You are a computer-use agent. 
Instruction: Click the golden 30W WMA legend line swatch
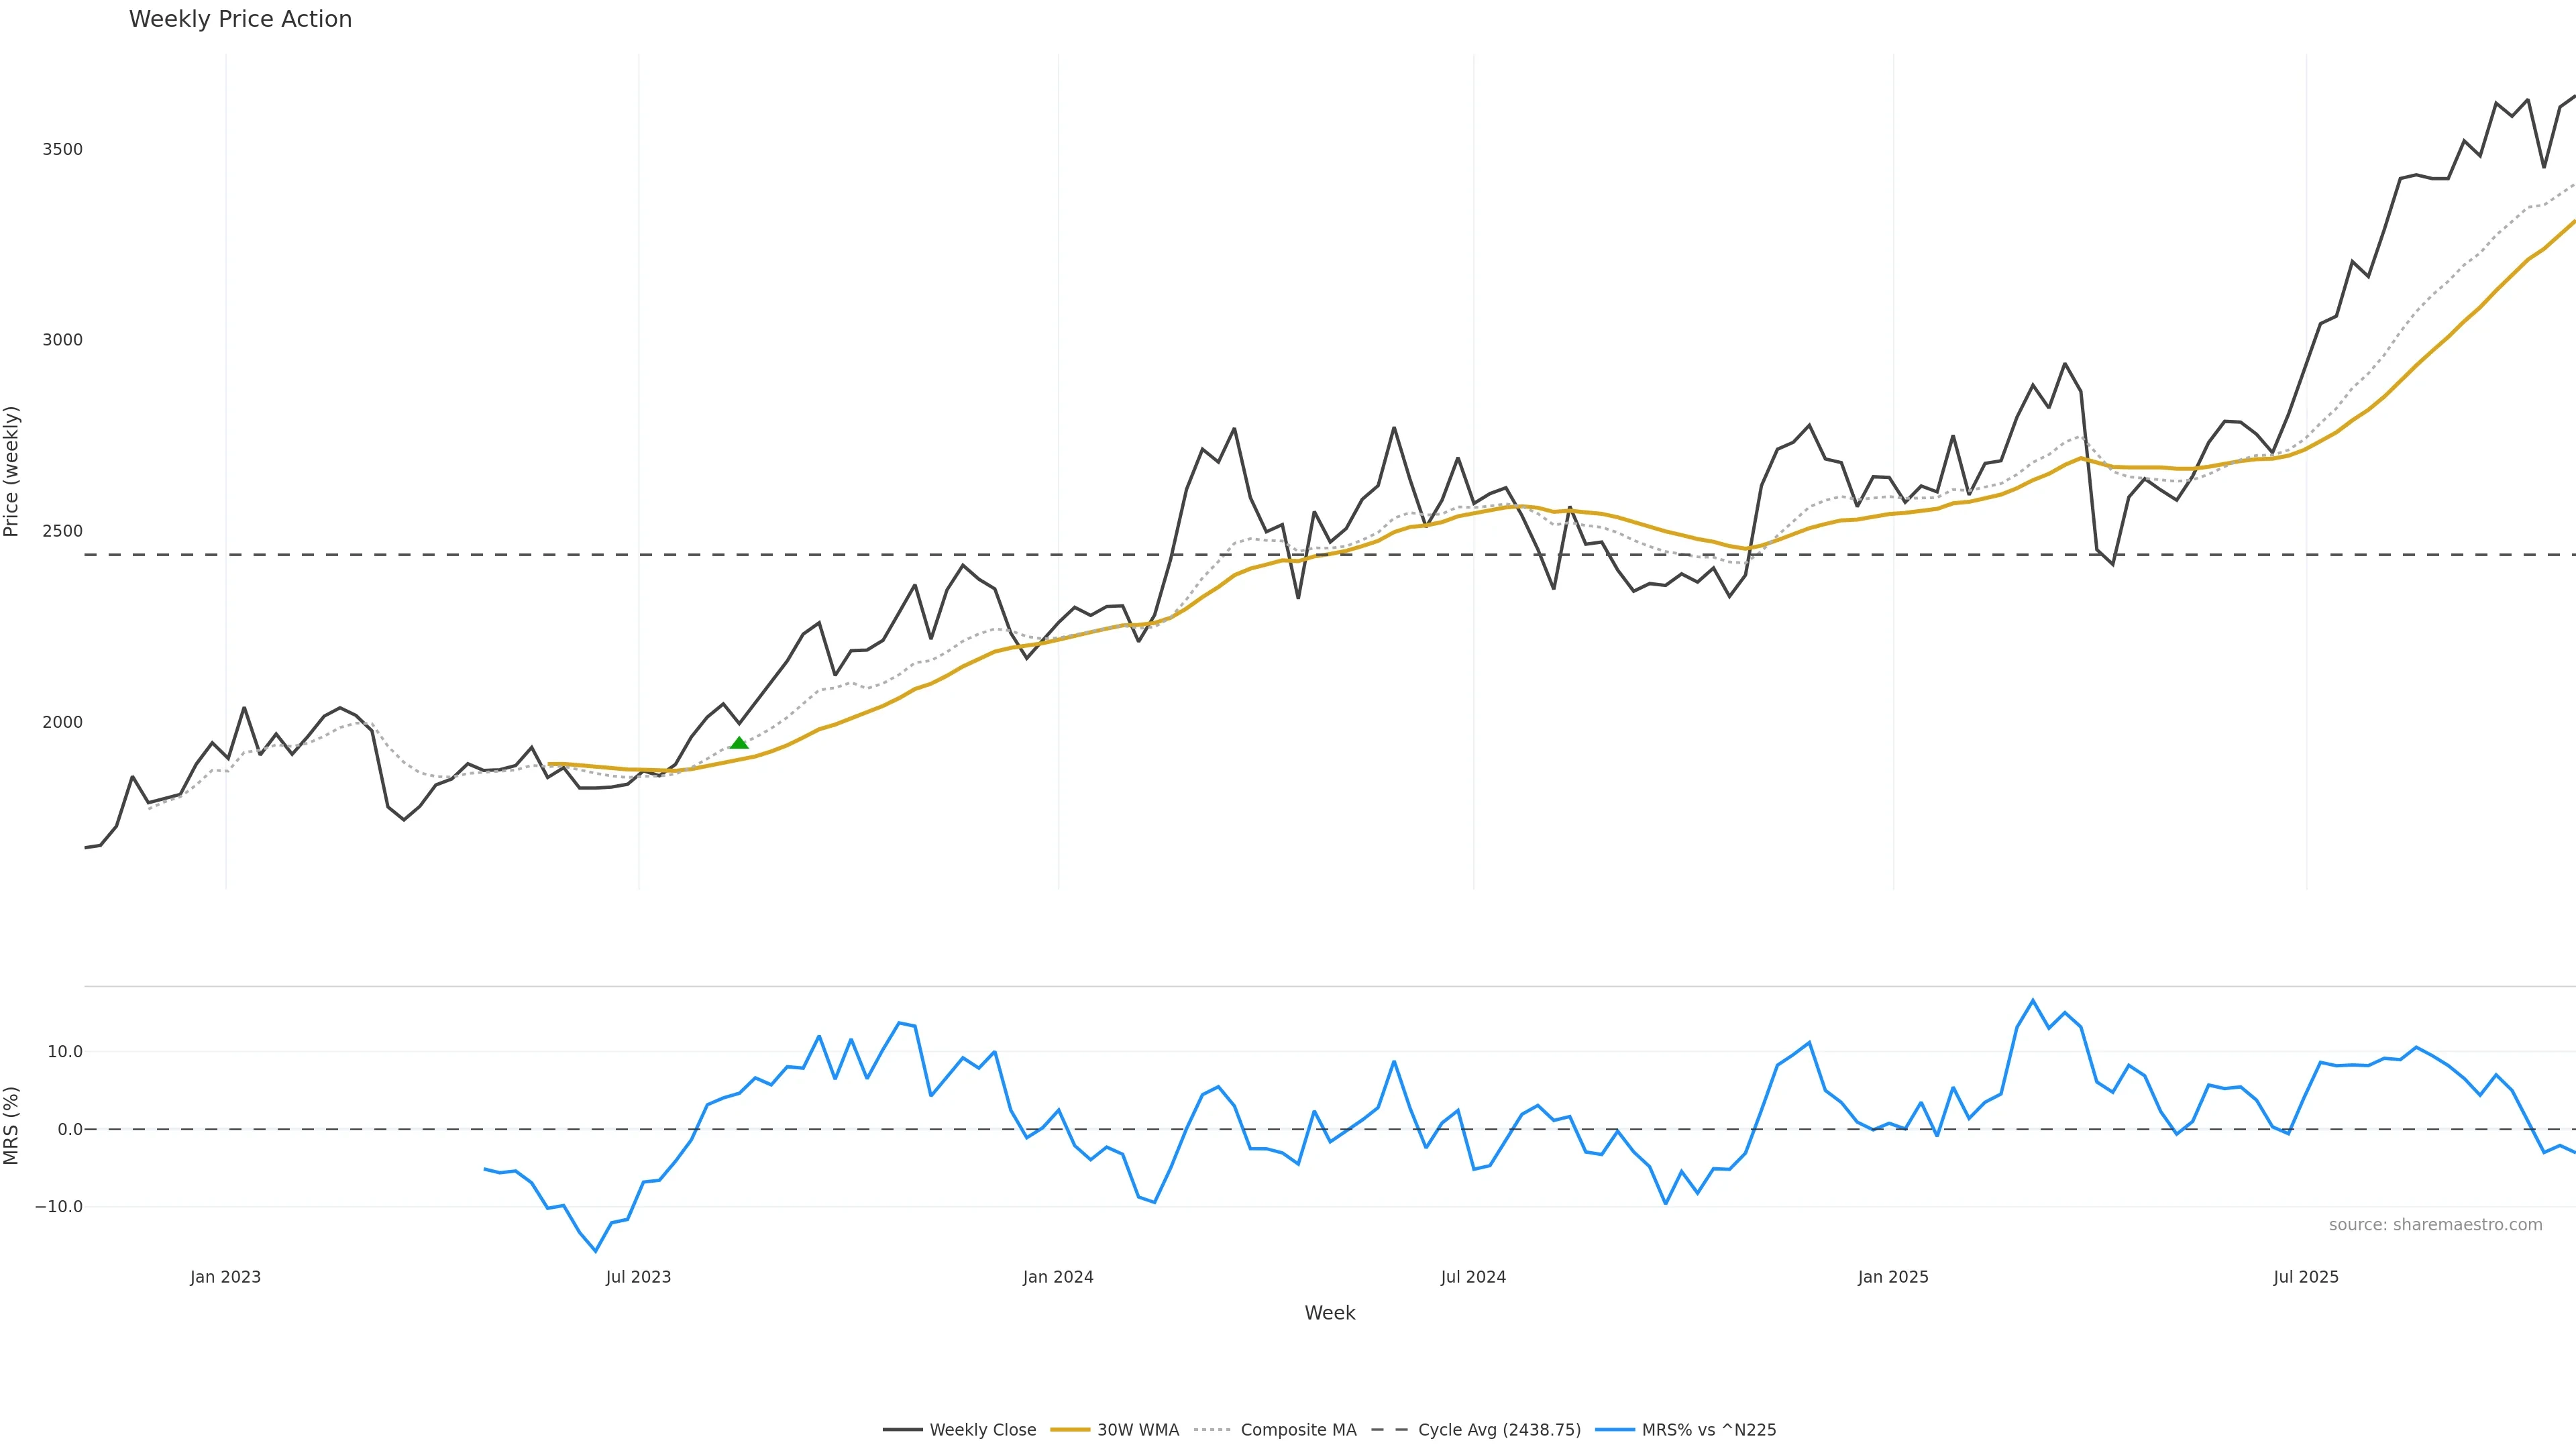[1070, 1430]
